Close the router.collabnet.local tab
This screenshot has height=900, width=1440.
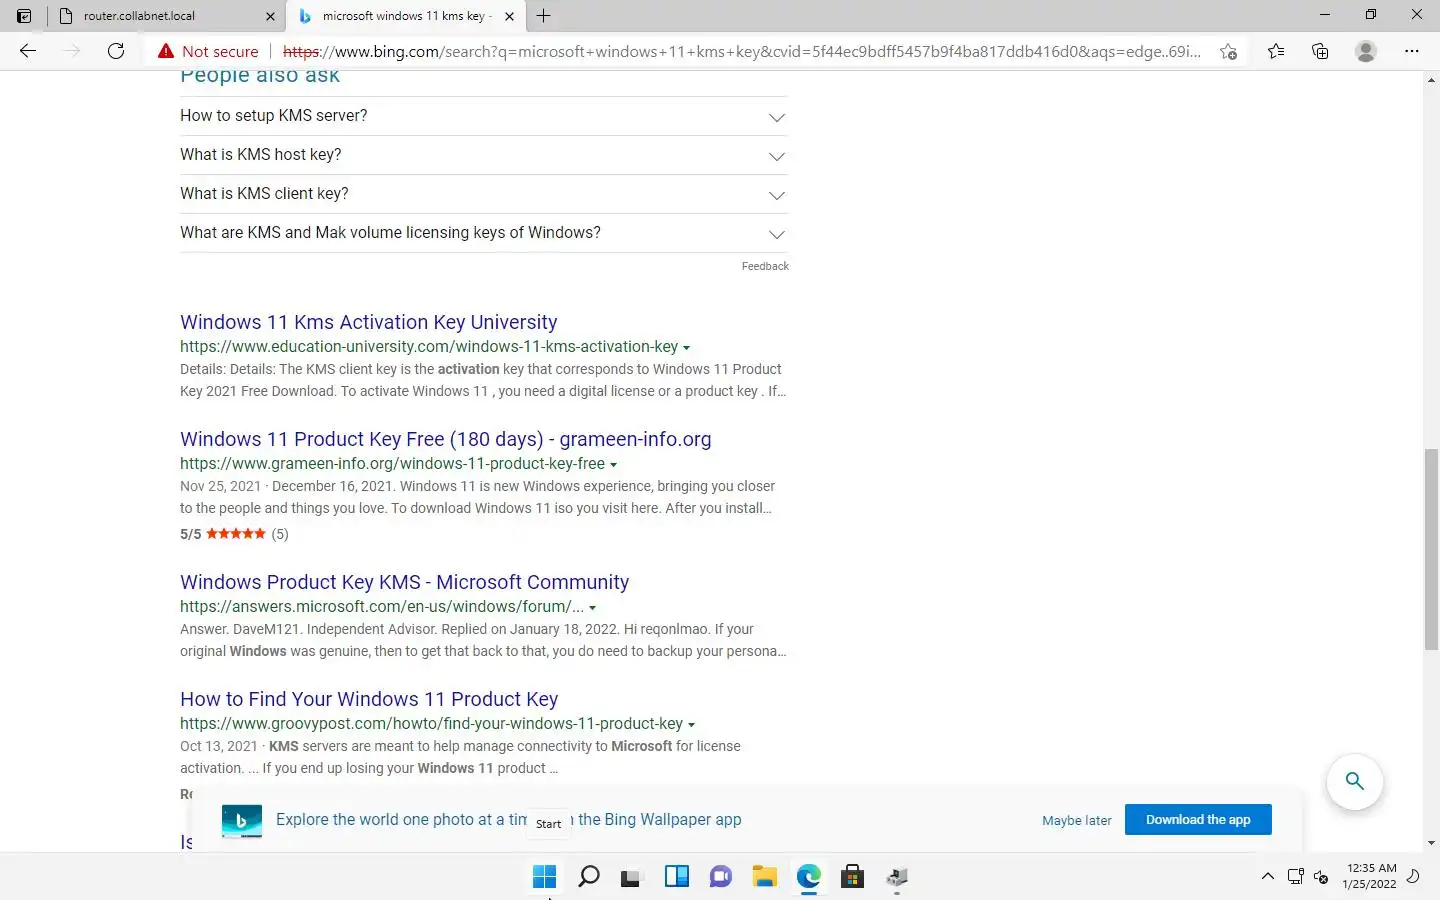coord(270,16)
